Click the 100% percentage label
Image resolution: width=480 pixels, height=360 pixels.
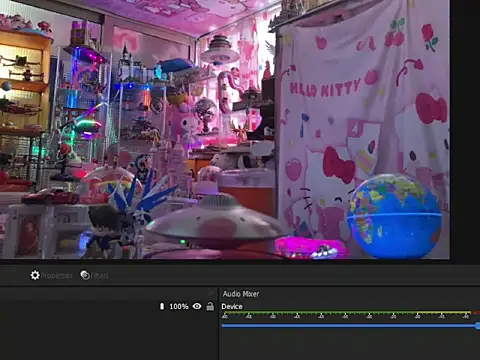click(x=179, y=306)
